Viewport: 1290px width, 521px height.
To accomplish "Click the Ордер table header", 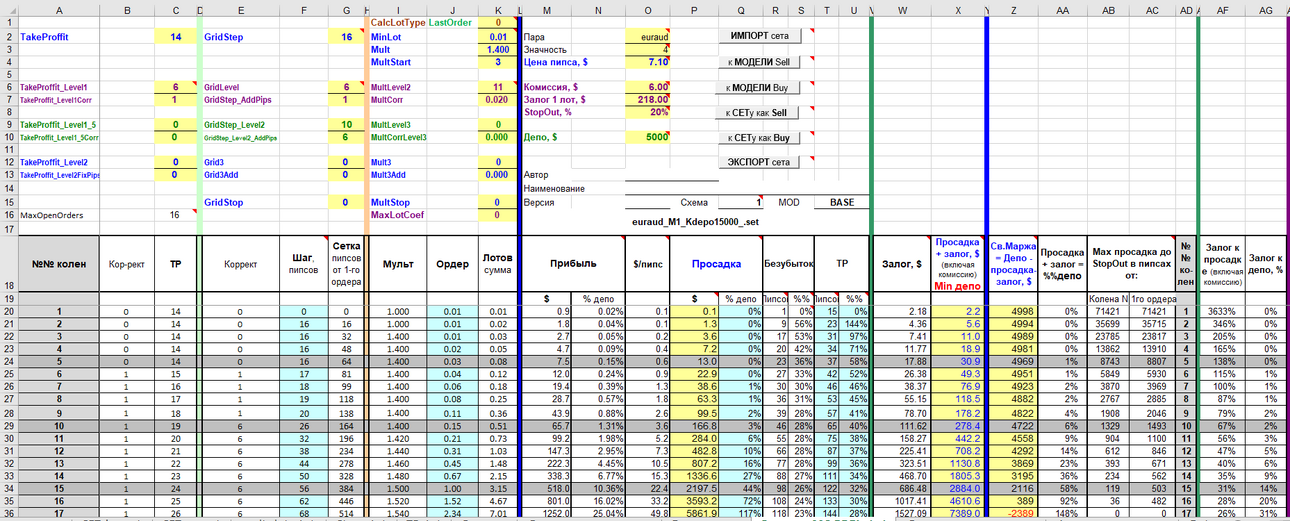I will pos(452,264).
